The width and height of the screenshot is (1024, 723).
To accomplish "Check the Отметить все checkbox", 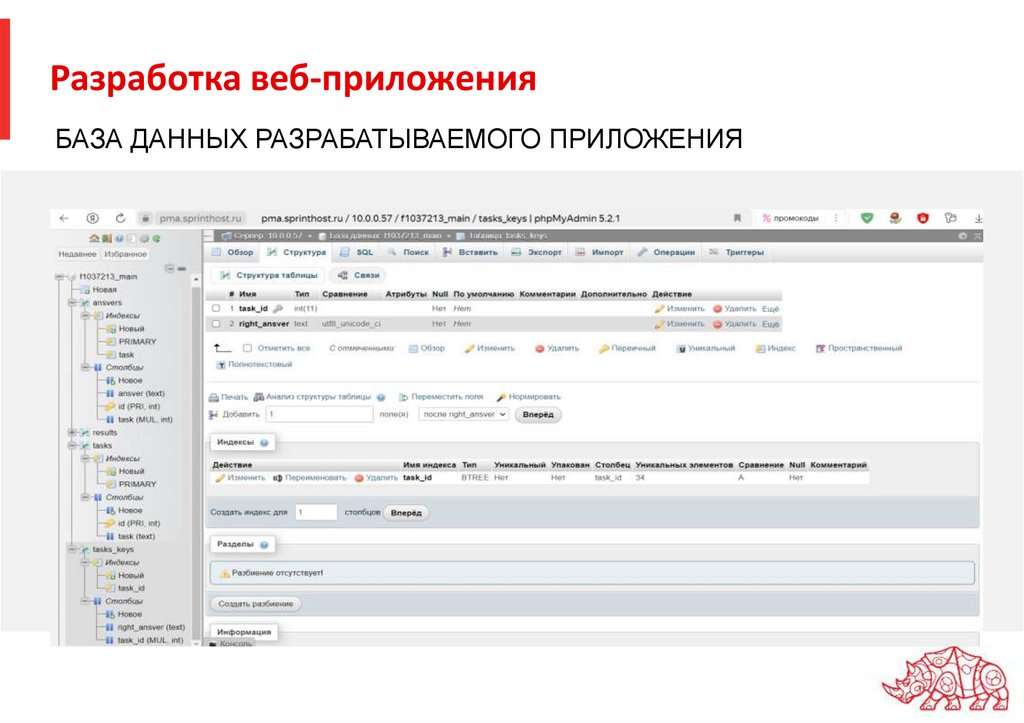I will tap(246, 347).
